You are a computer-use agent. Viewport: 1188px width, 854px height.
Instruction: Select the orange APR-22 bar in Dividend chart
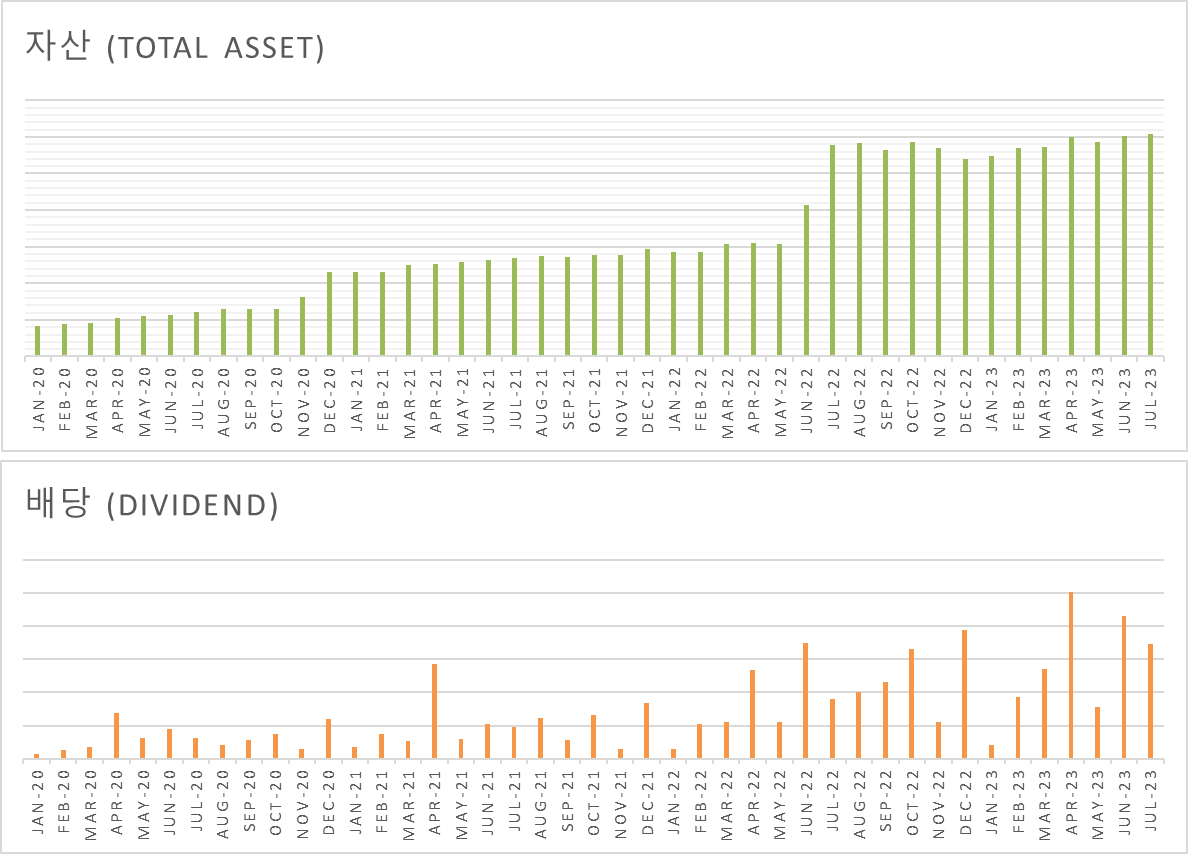coord(752,715)
